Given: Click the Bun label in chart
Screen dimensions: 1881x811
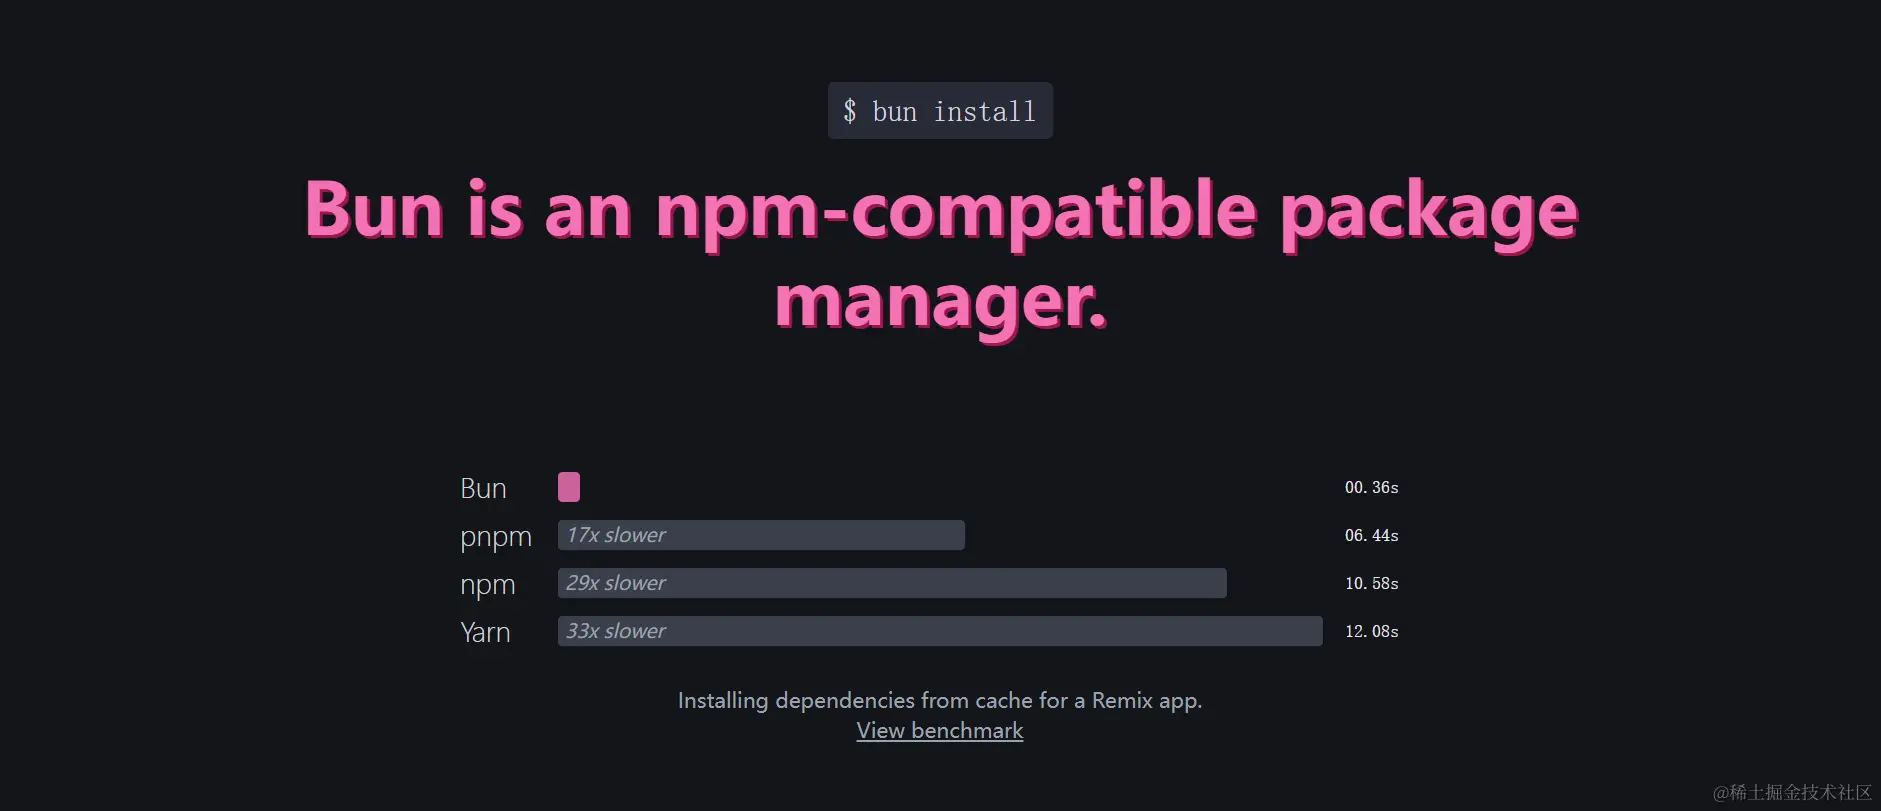Looking at the screenshot, I should [483, 488].
